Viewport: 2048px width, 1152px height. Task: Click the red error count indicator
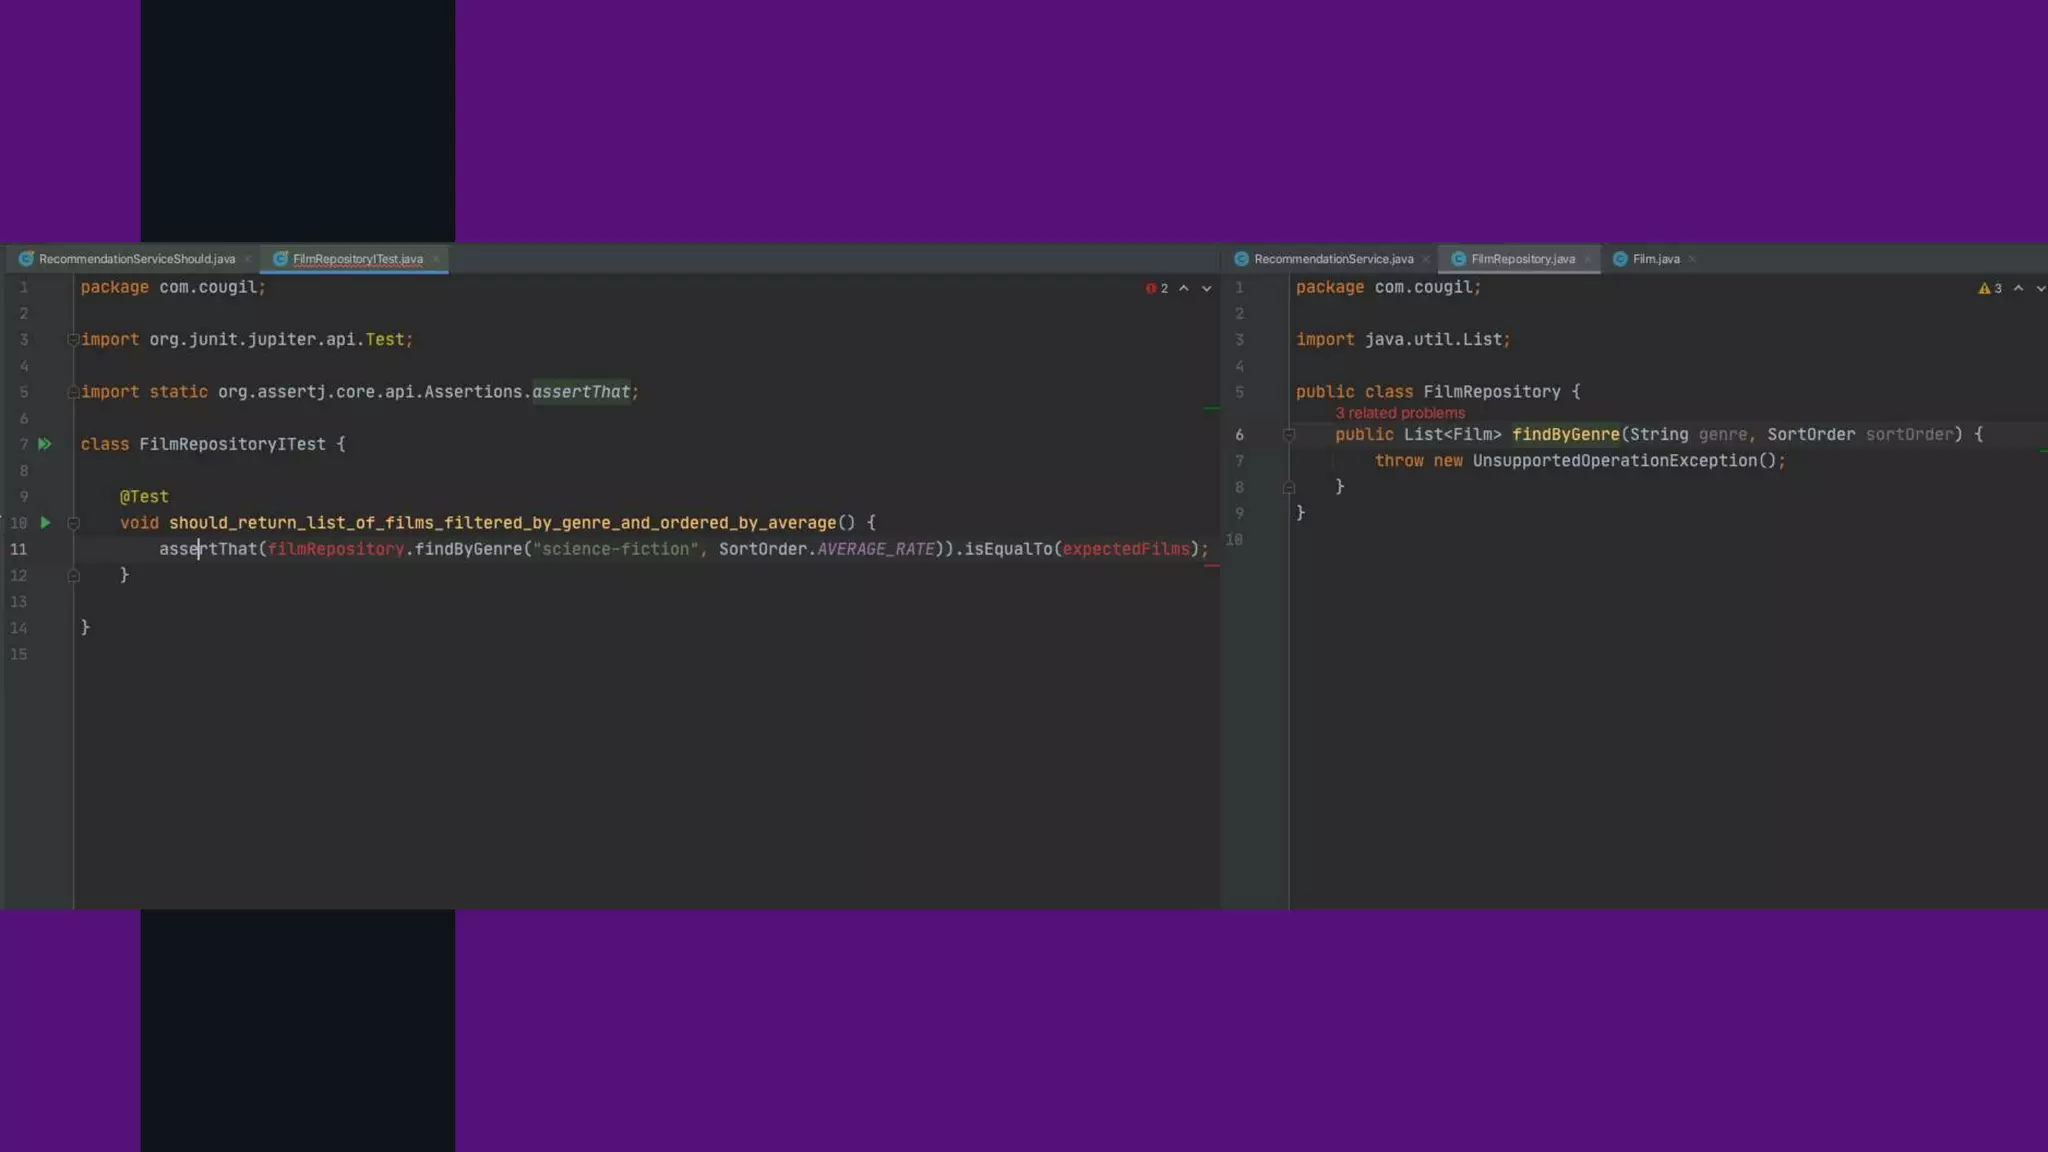(x=1157, y=288)
